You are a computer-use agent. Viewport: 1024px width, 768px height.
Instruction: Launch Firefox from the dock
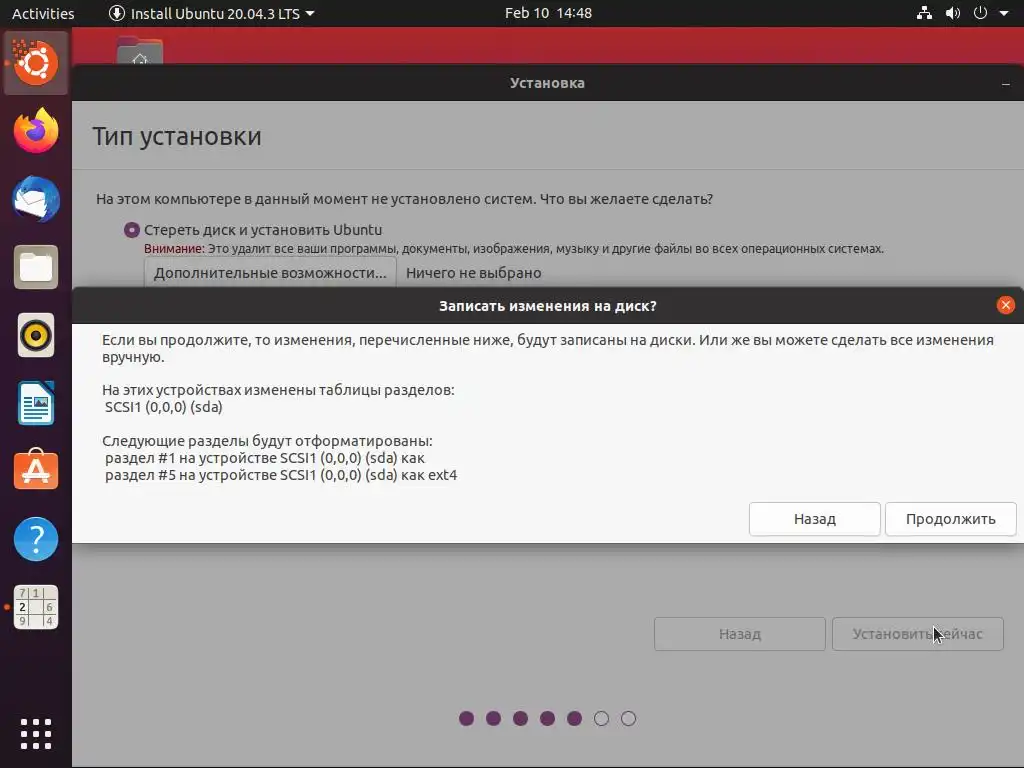coord(36,131)
